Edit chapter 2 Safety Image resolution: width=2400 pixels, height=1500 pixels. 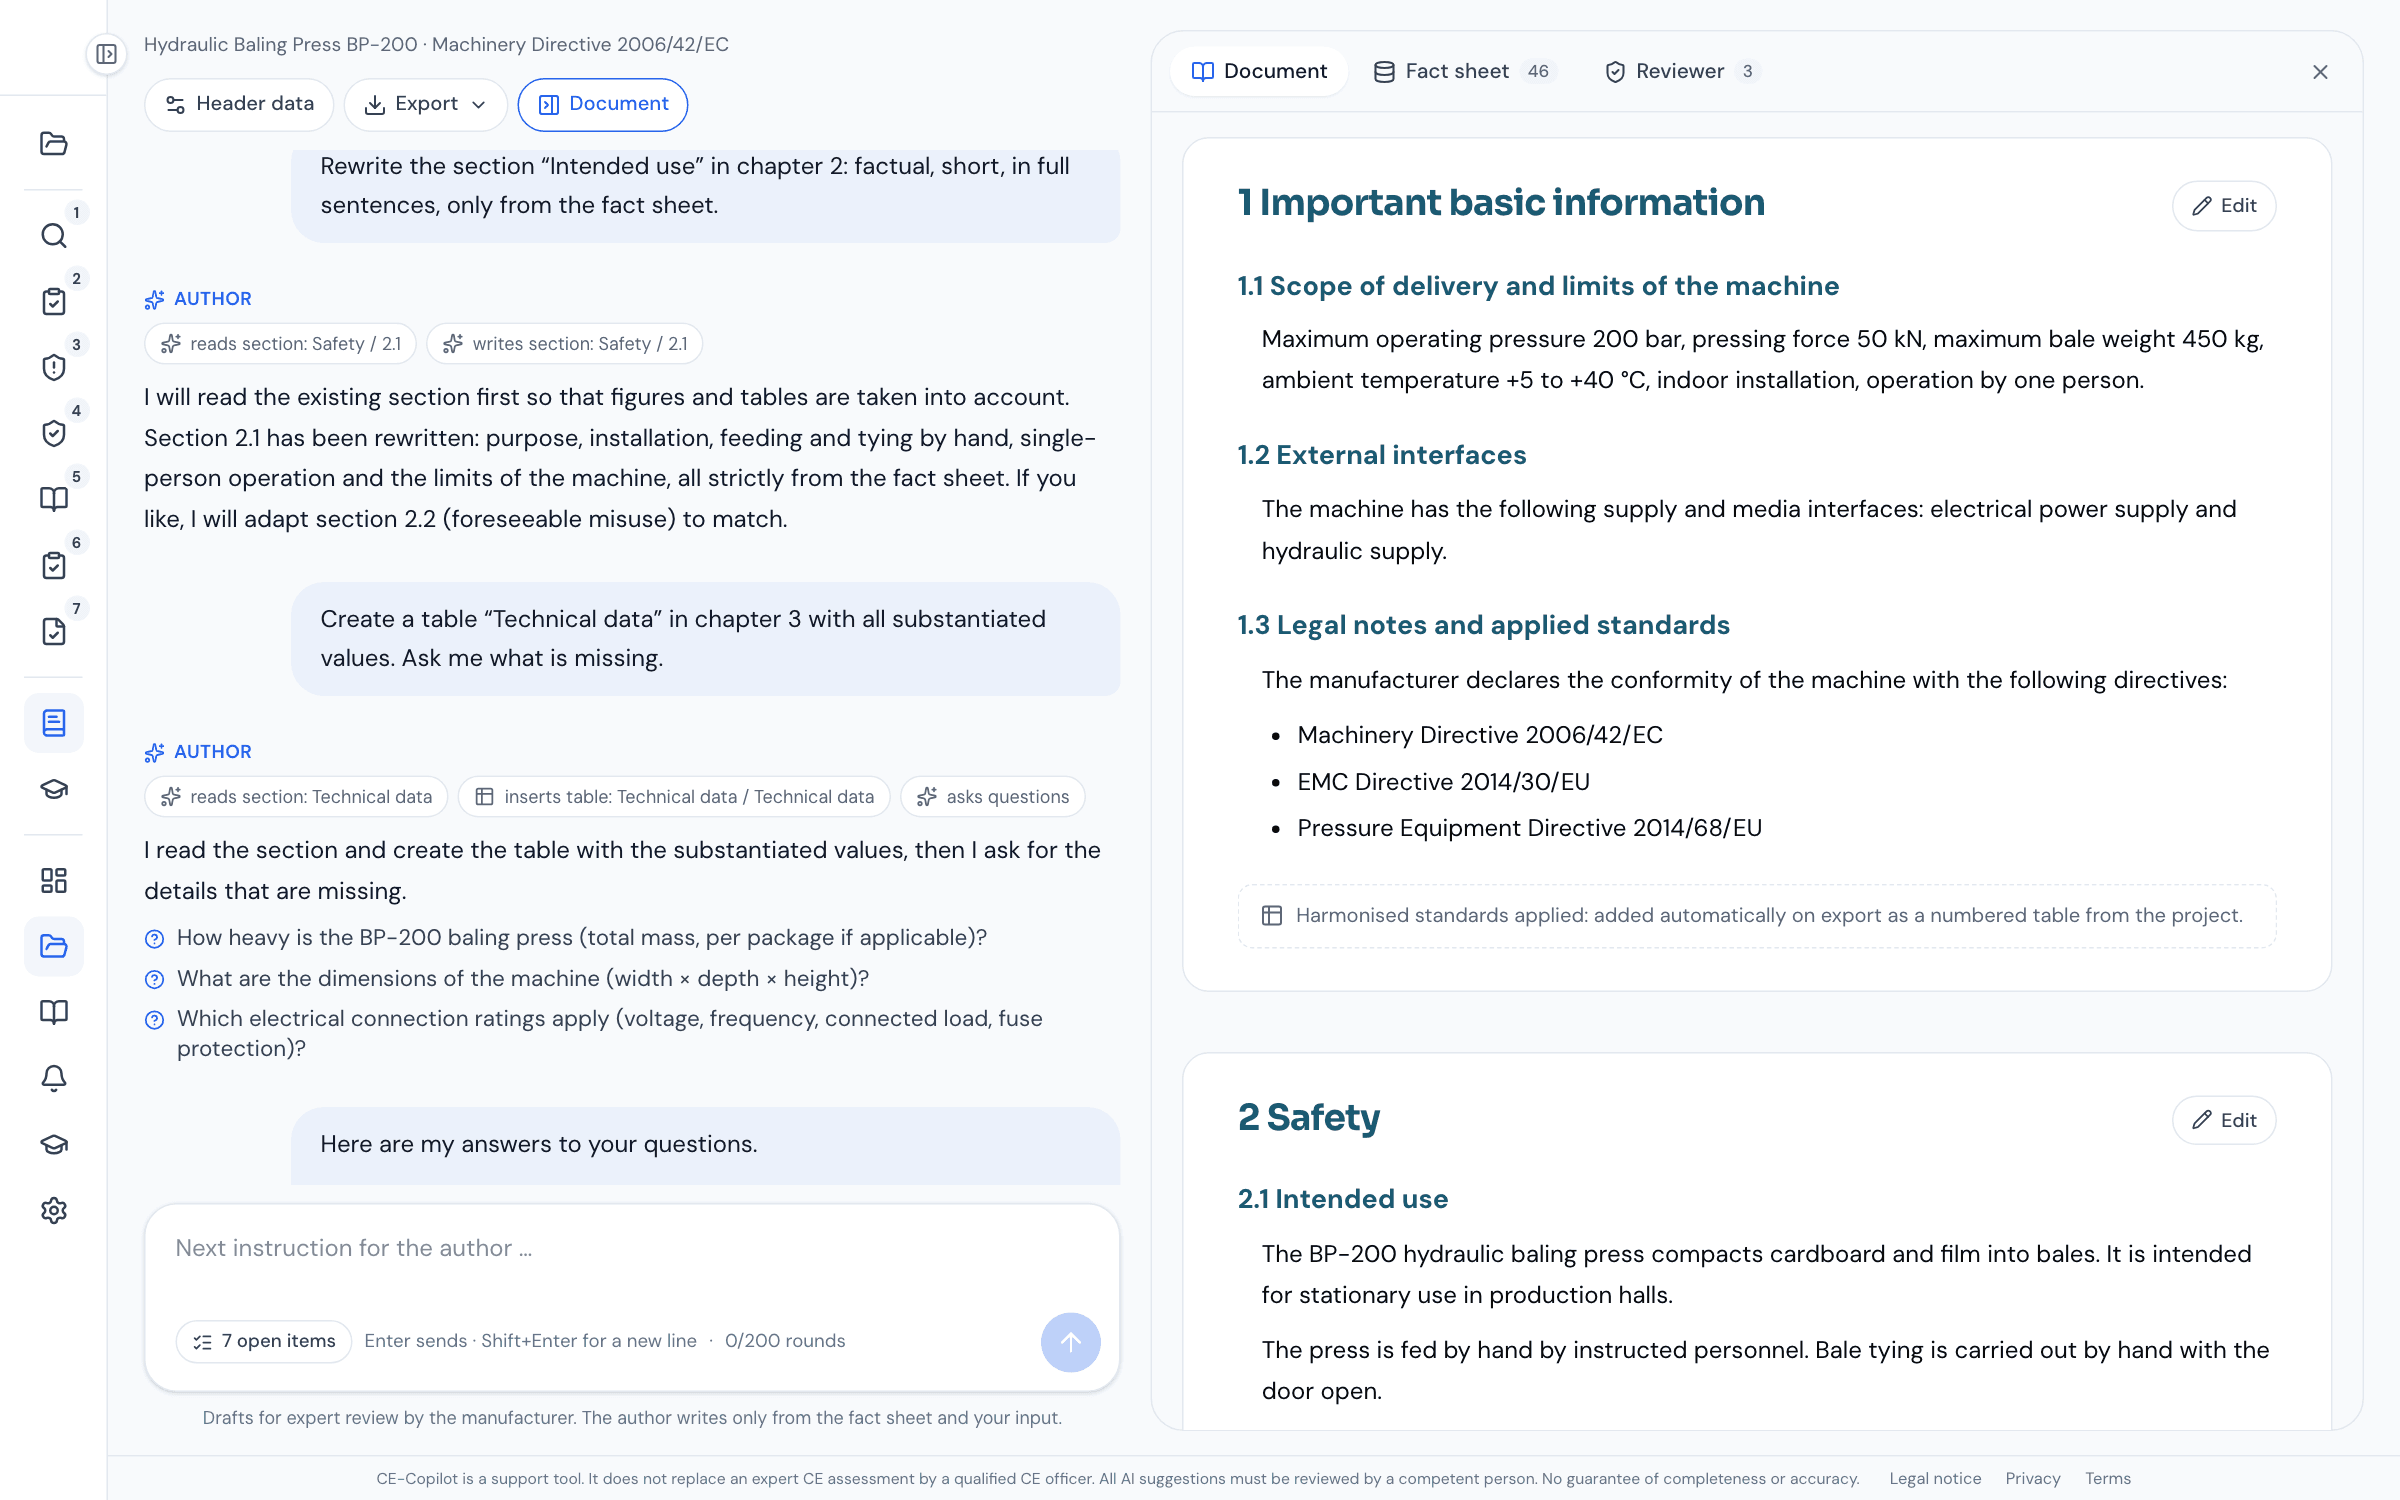[x=2224, y=1120]
